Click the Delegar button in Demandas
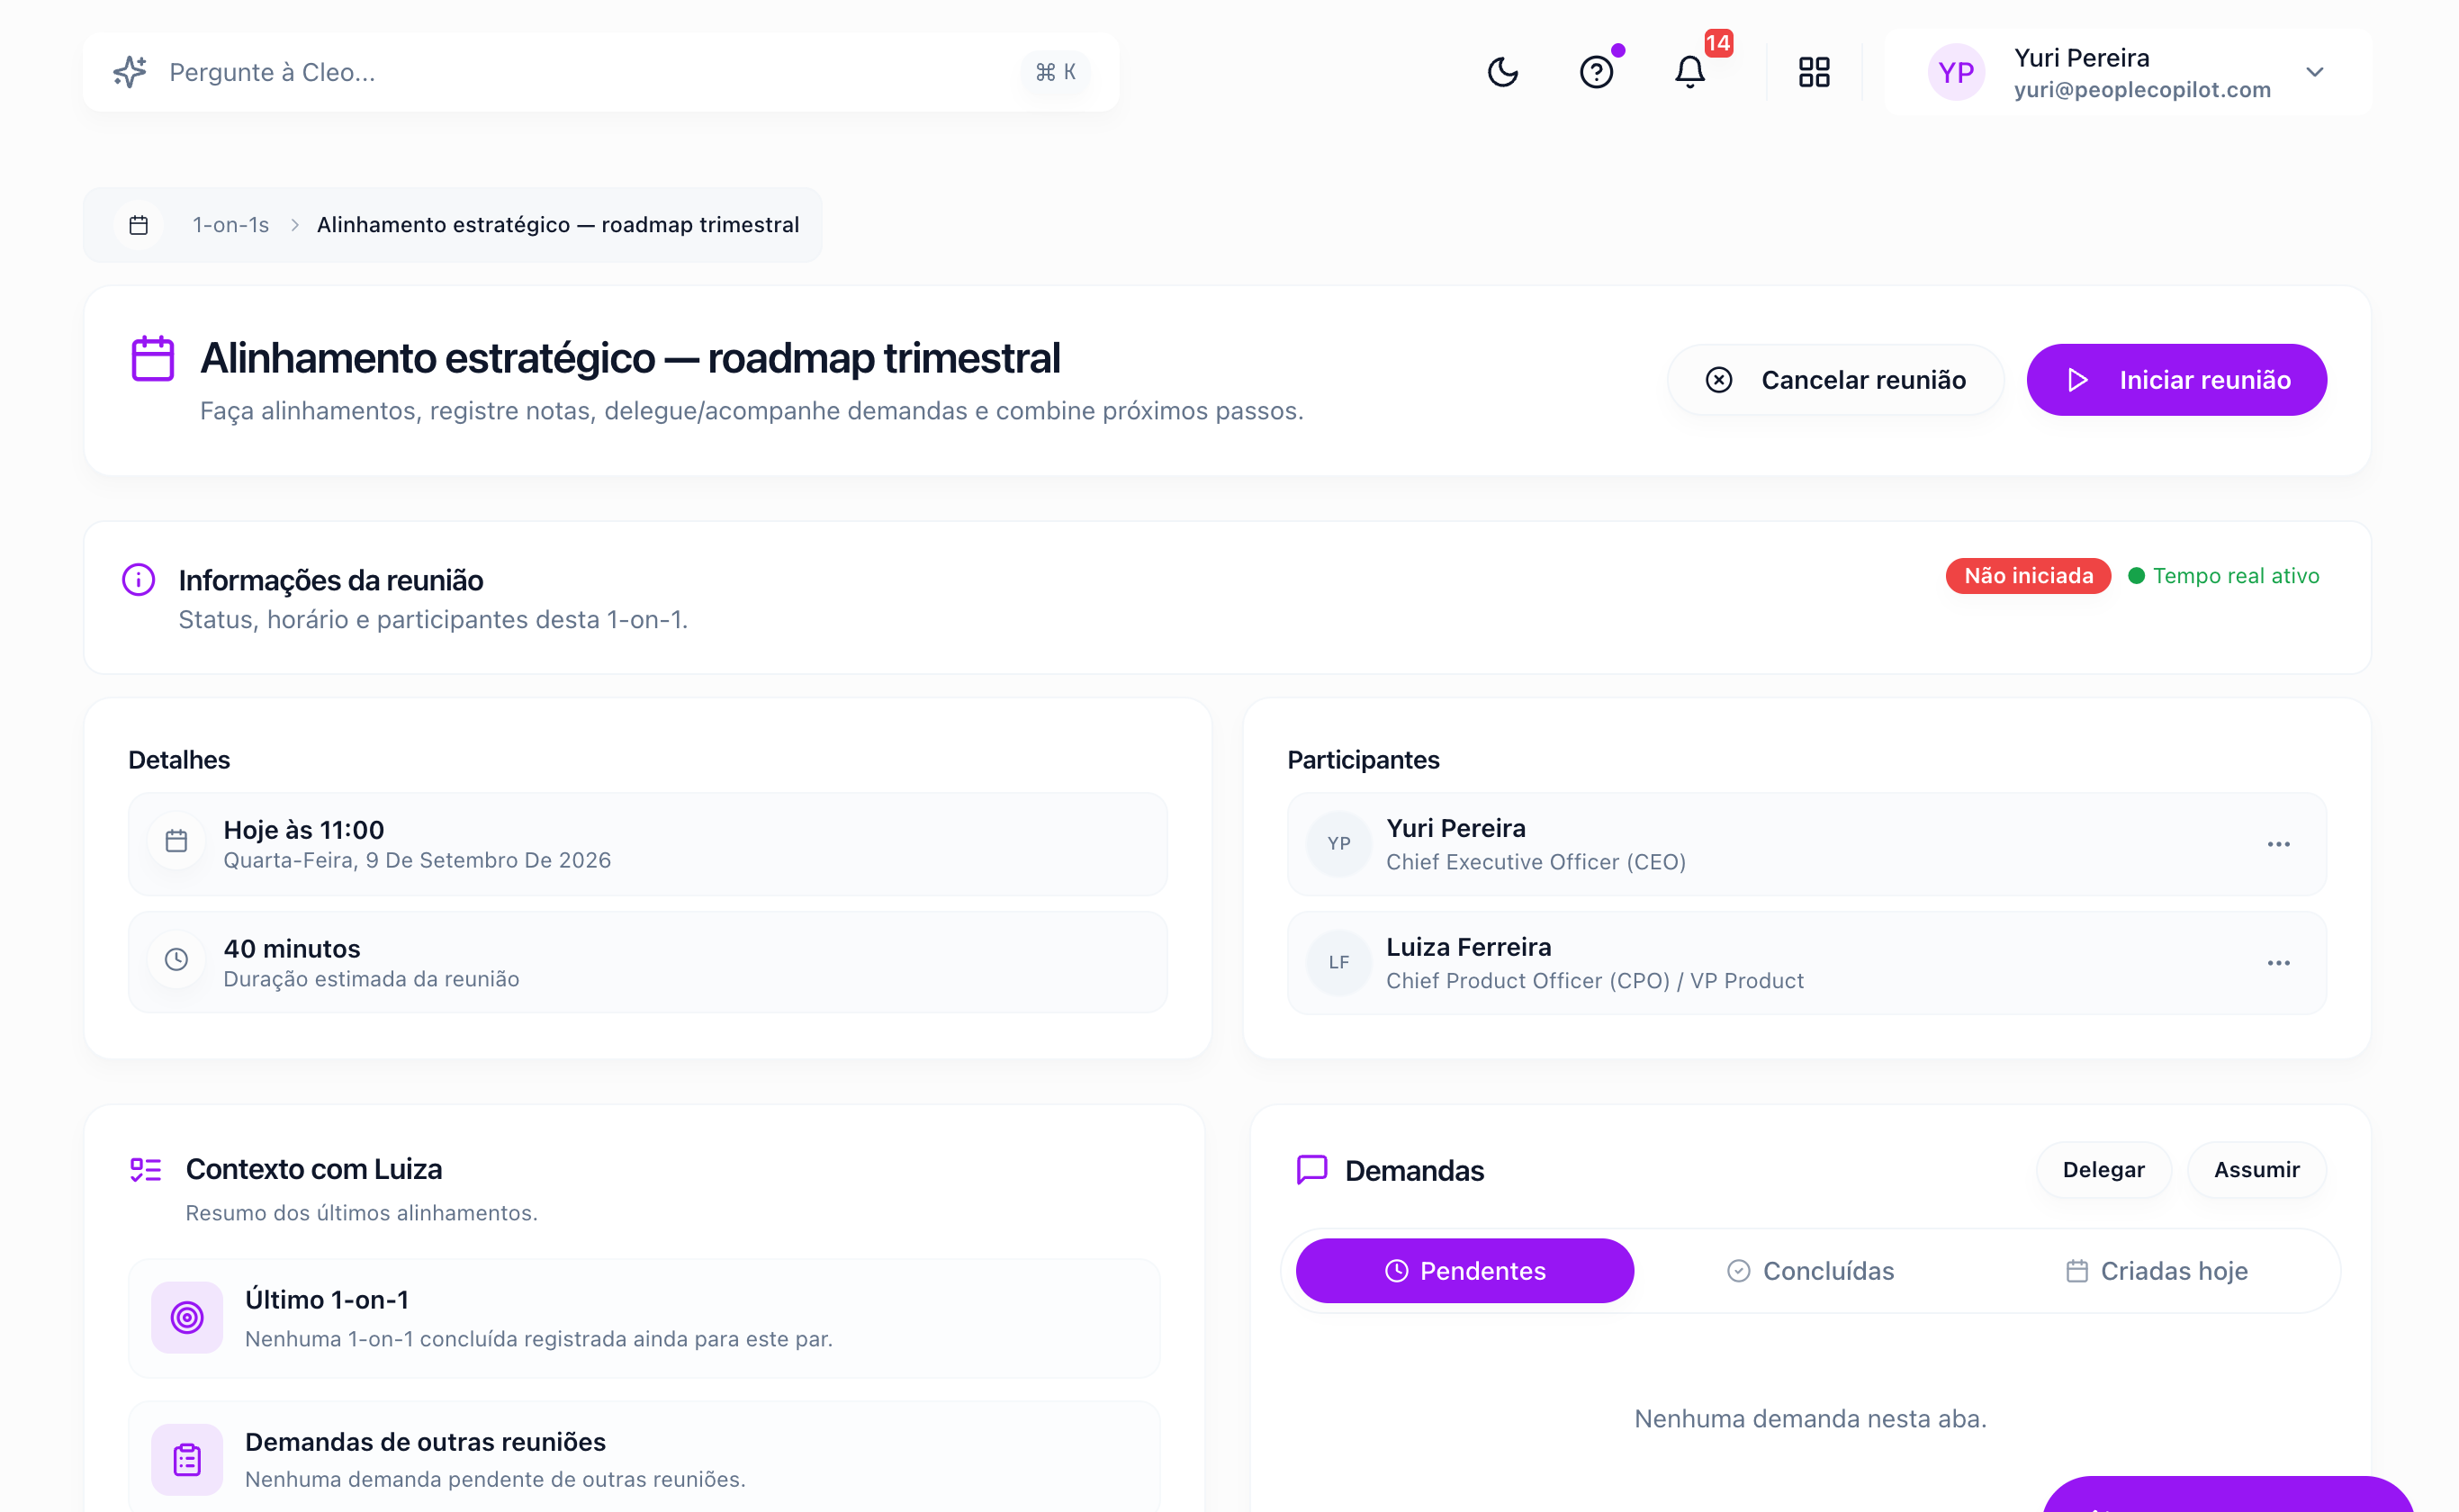This screenshot has height=1512, width=2459. 2104,1170
